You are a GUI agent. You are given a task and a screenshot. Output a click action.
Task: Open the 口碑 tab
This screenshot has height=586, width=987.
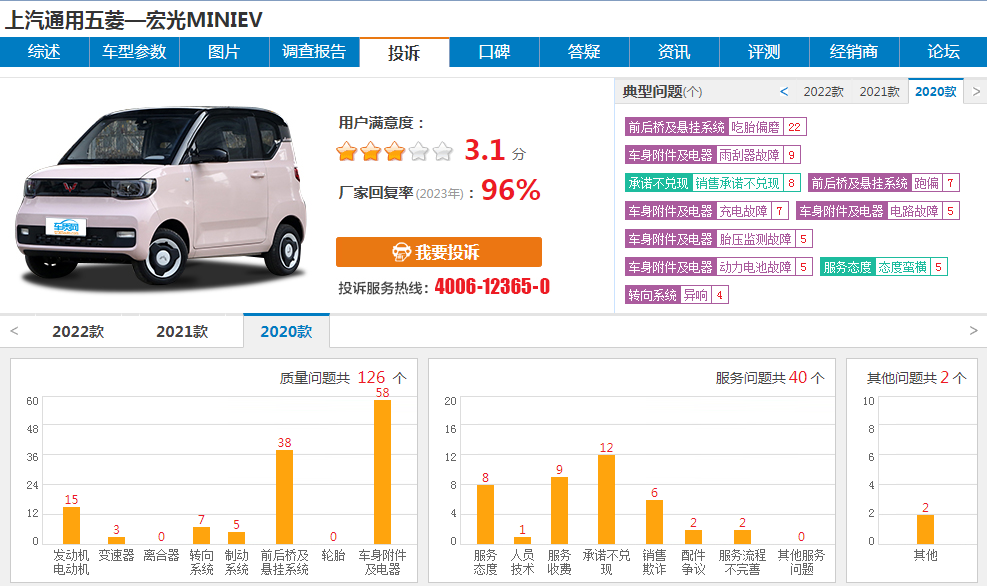click(x=494, y=52)
